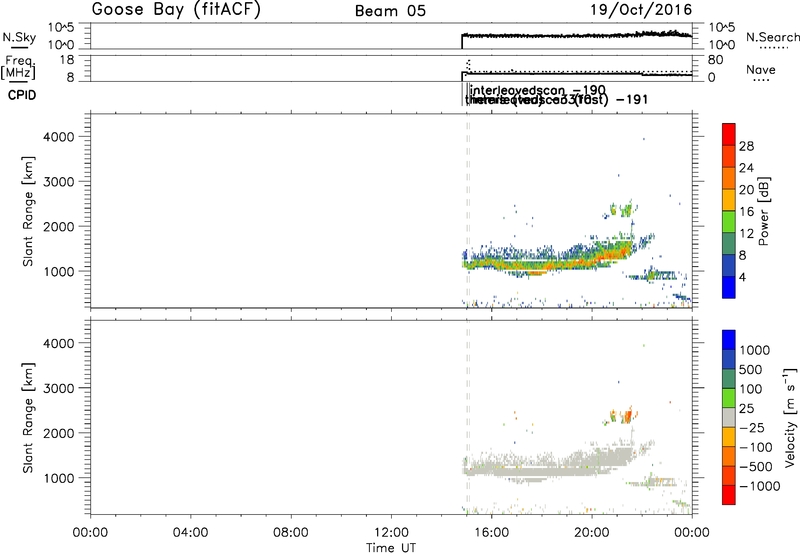
Task: Click the 'Nave' legend label
Action: pos(761,69)
